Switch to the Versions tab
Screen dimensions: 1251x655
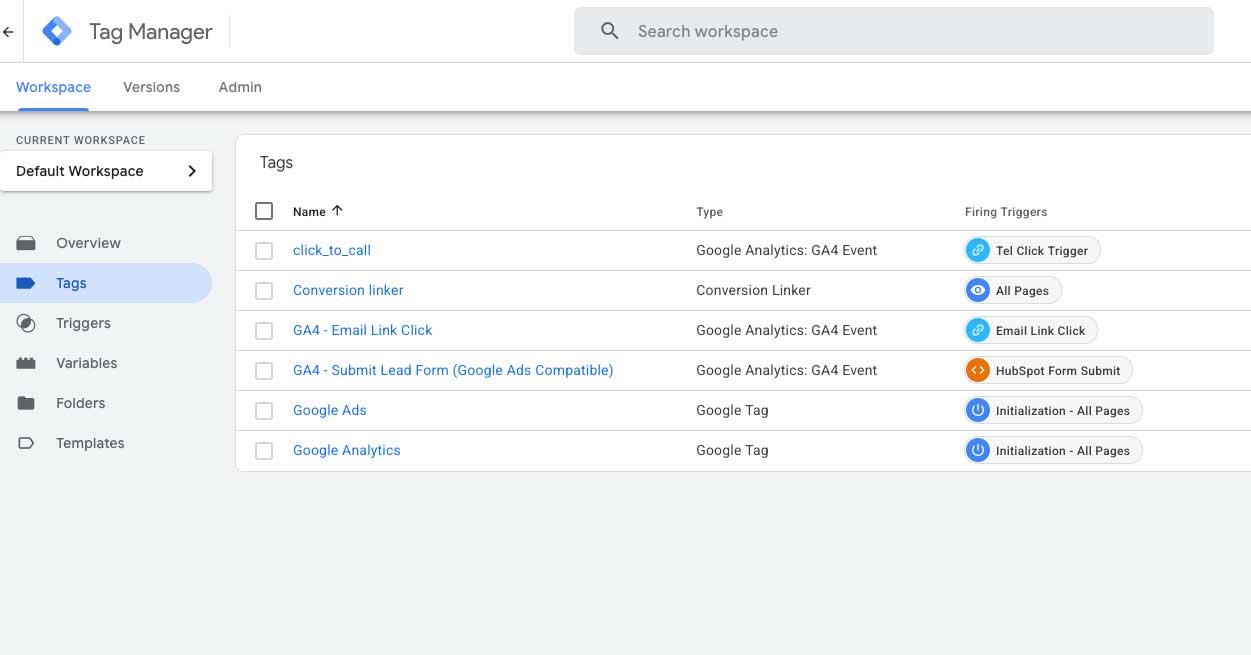(x=152, y=87)
